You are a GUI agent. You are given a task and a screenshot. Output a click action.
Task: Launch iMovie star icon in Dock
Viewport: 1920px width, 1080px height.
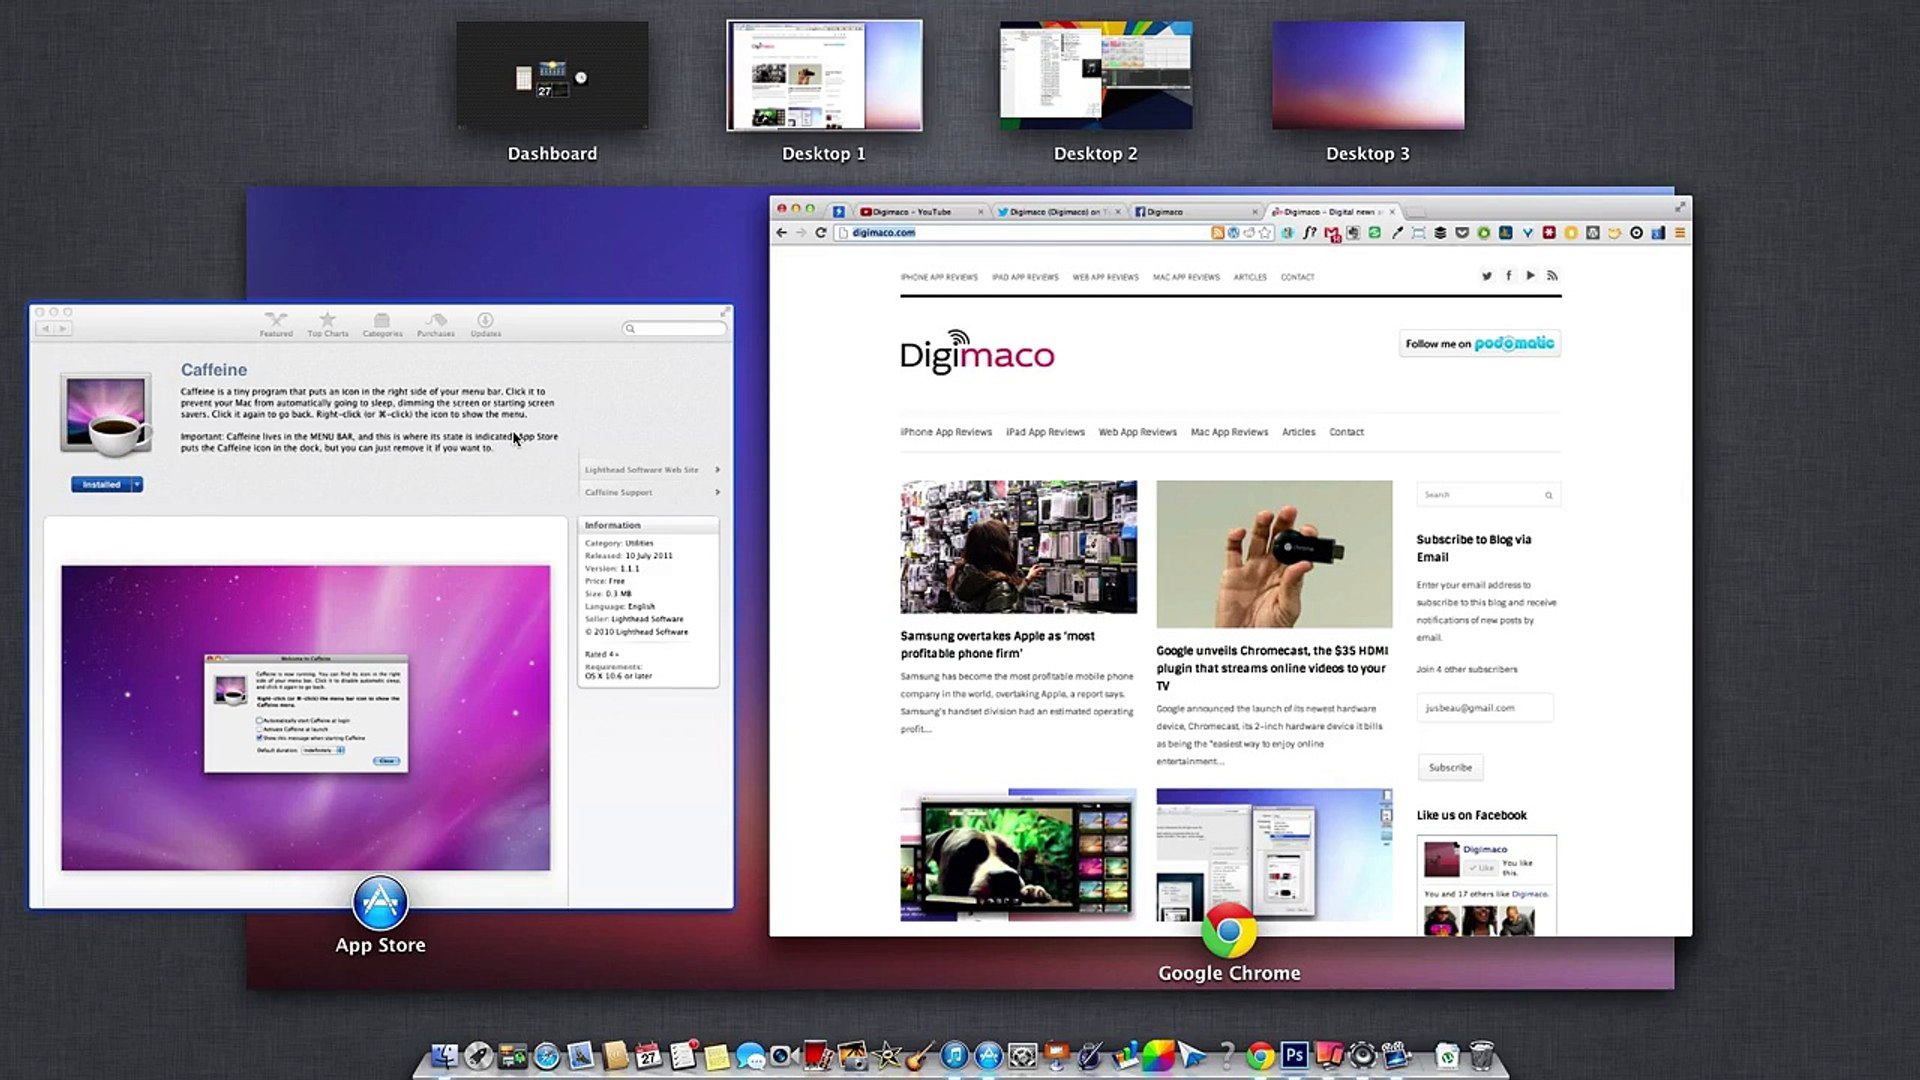click(887, 1055)
